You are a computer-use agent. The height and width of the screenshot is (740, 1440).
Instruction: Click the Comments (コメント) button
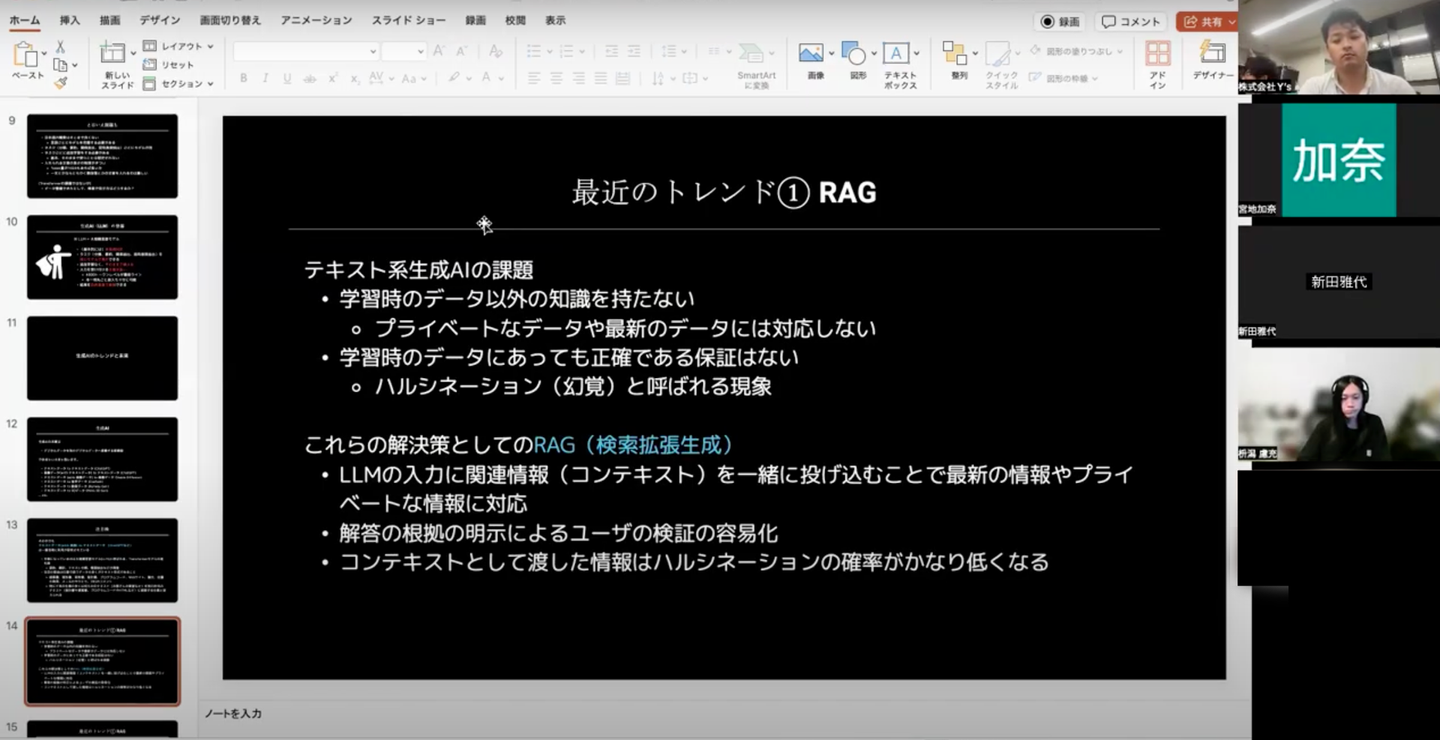(x=1131, y=21)
